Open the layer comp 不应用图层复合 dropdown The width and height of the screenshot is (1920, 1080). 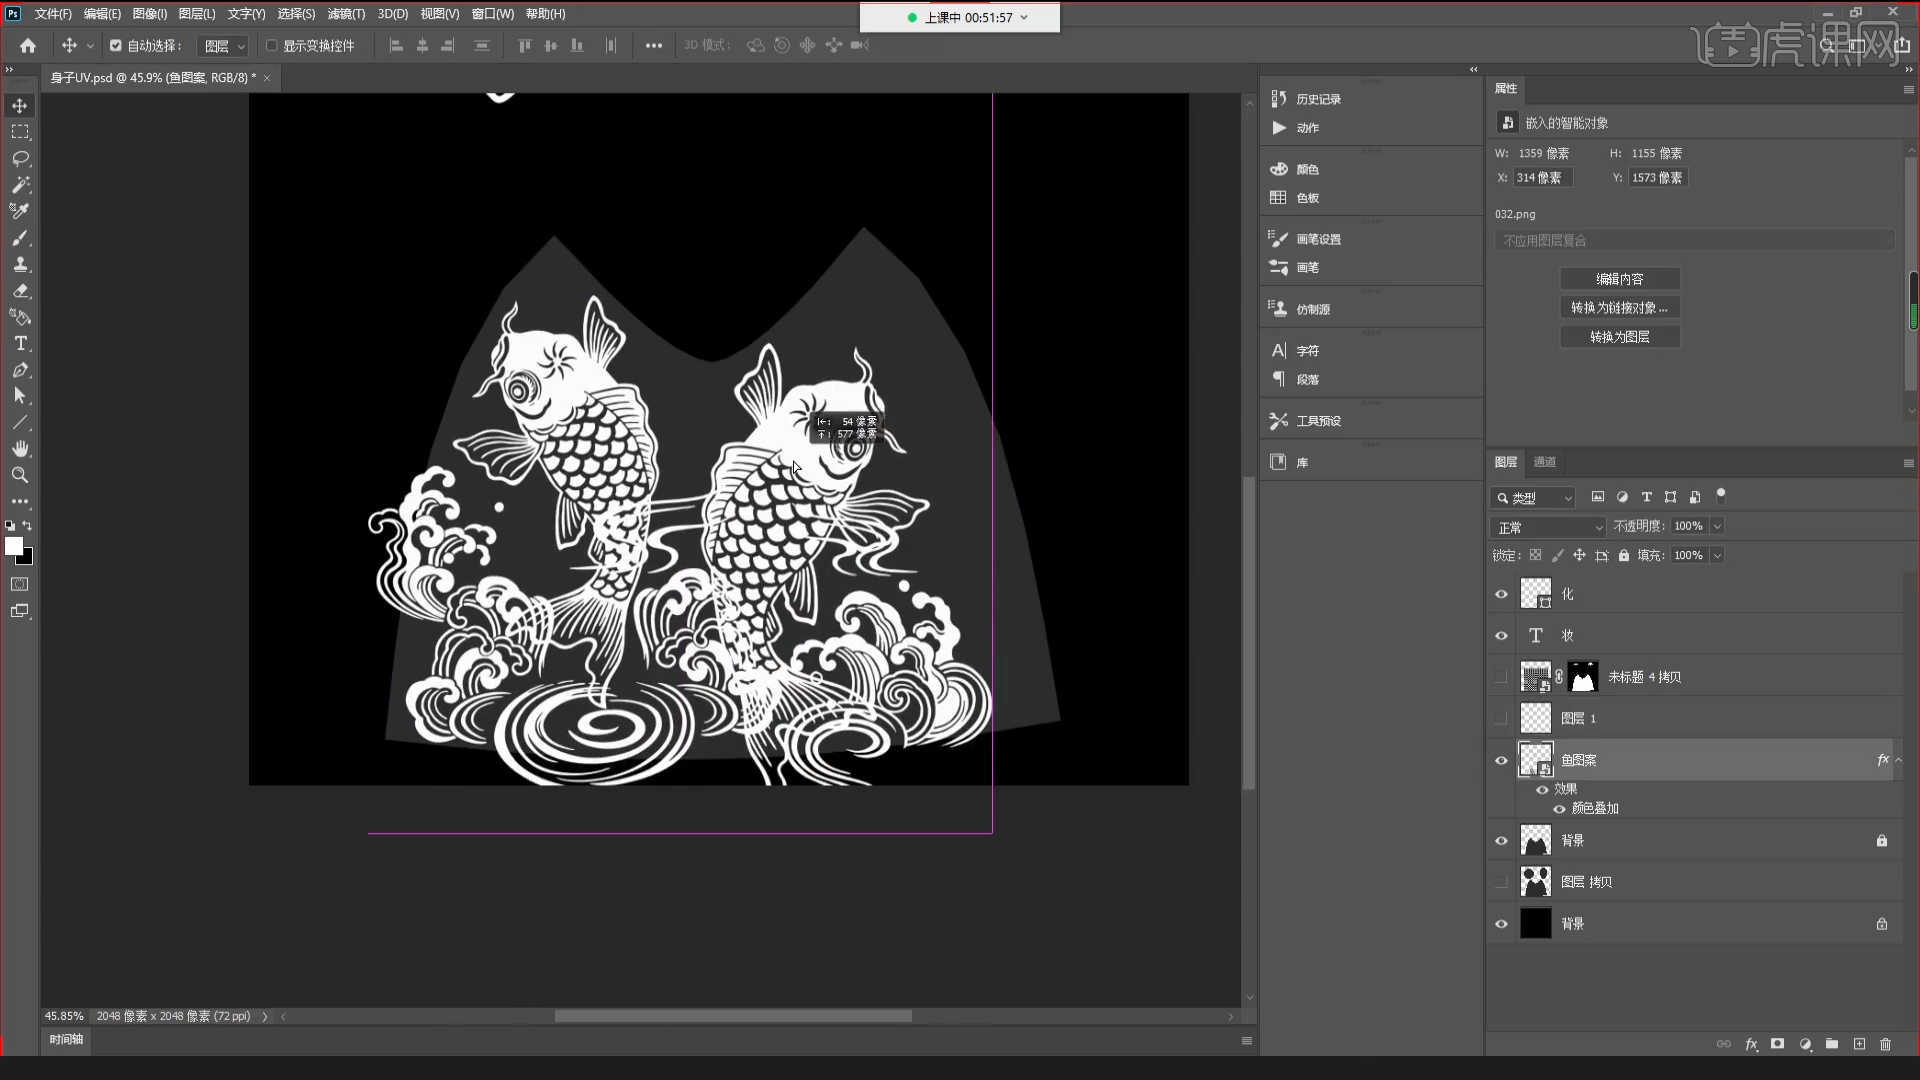click(1695, 241)
